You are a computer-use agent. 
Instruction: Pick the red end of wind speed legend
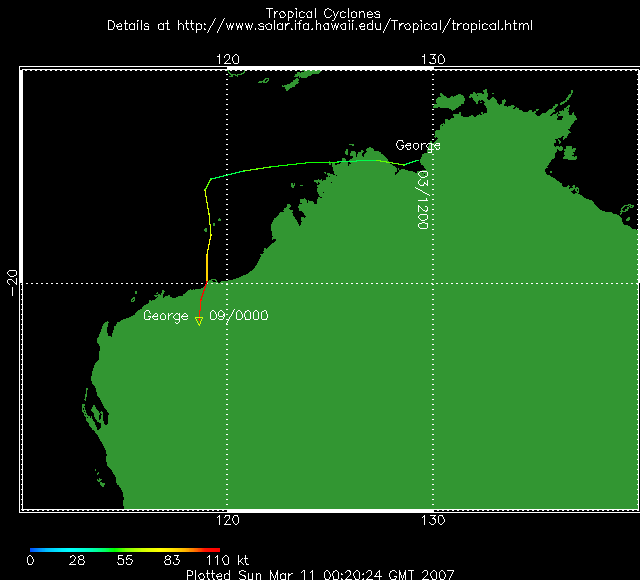coord(214,550)
